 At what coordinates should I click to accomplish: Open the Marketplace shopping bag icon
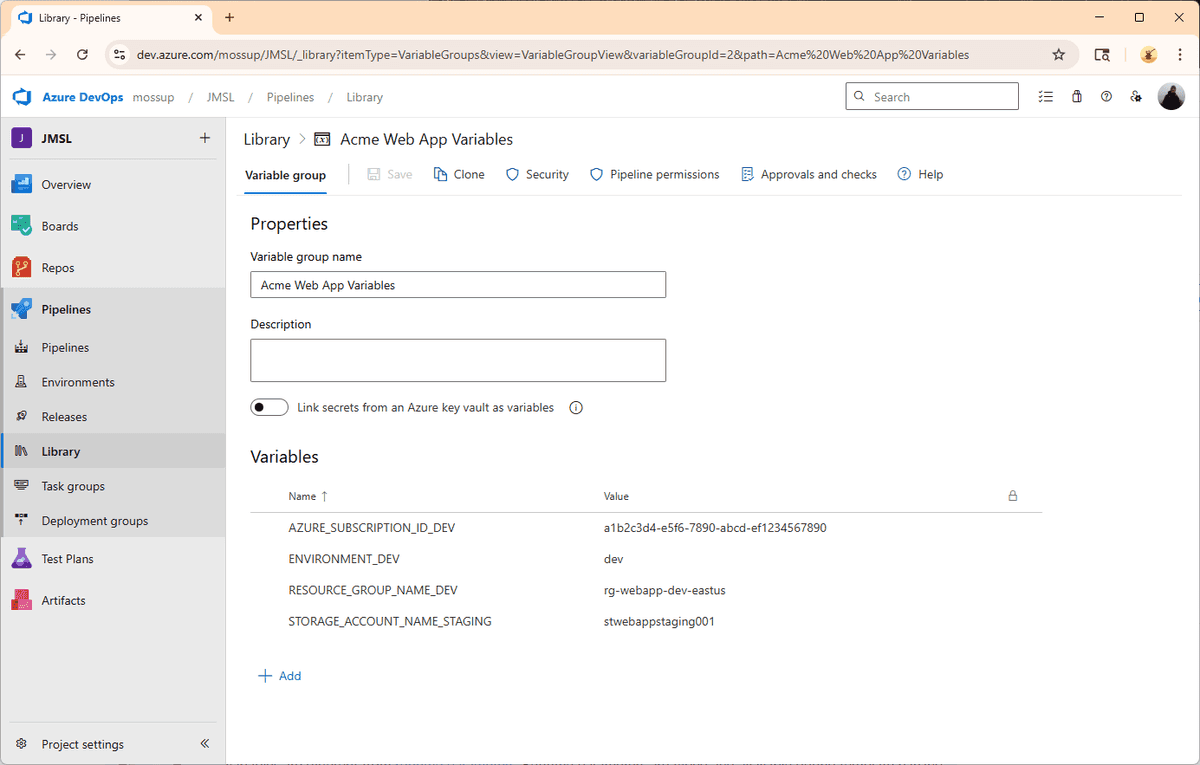tap(1076, 96)
